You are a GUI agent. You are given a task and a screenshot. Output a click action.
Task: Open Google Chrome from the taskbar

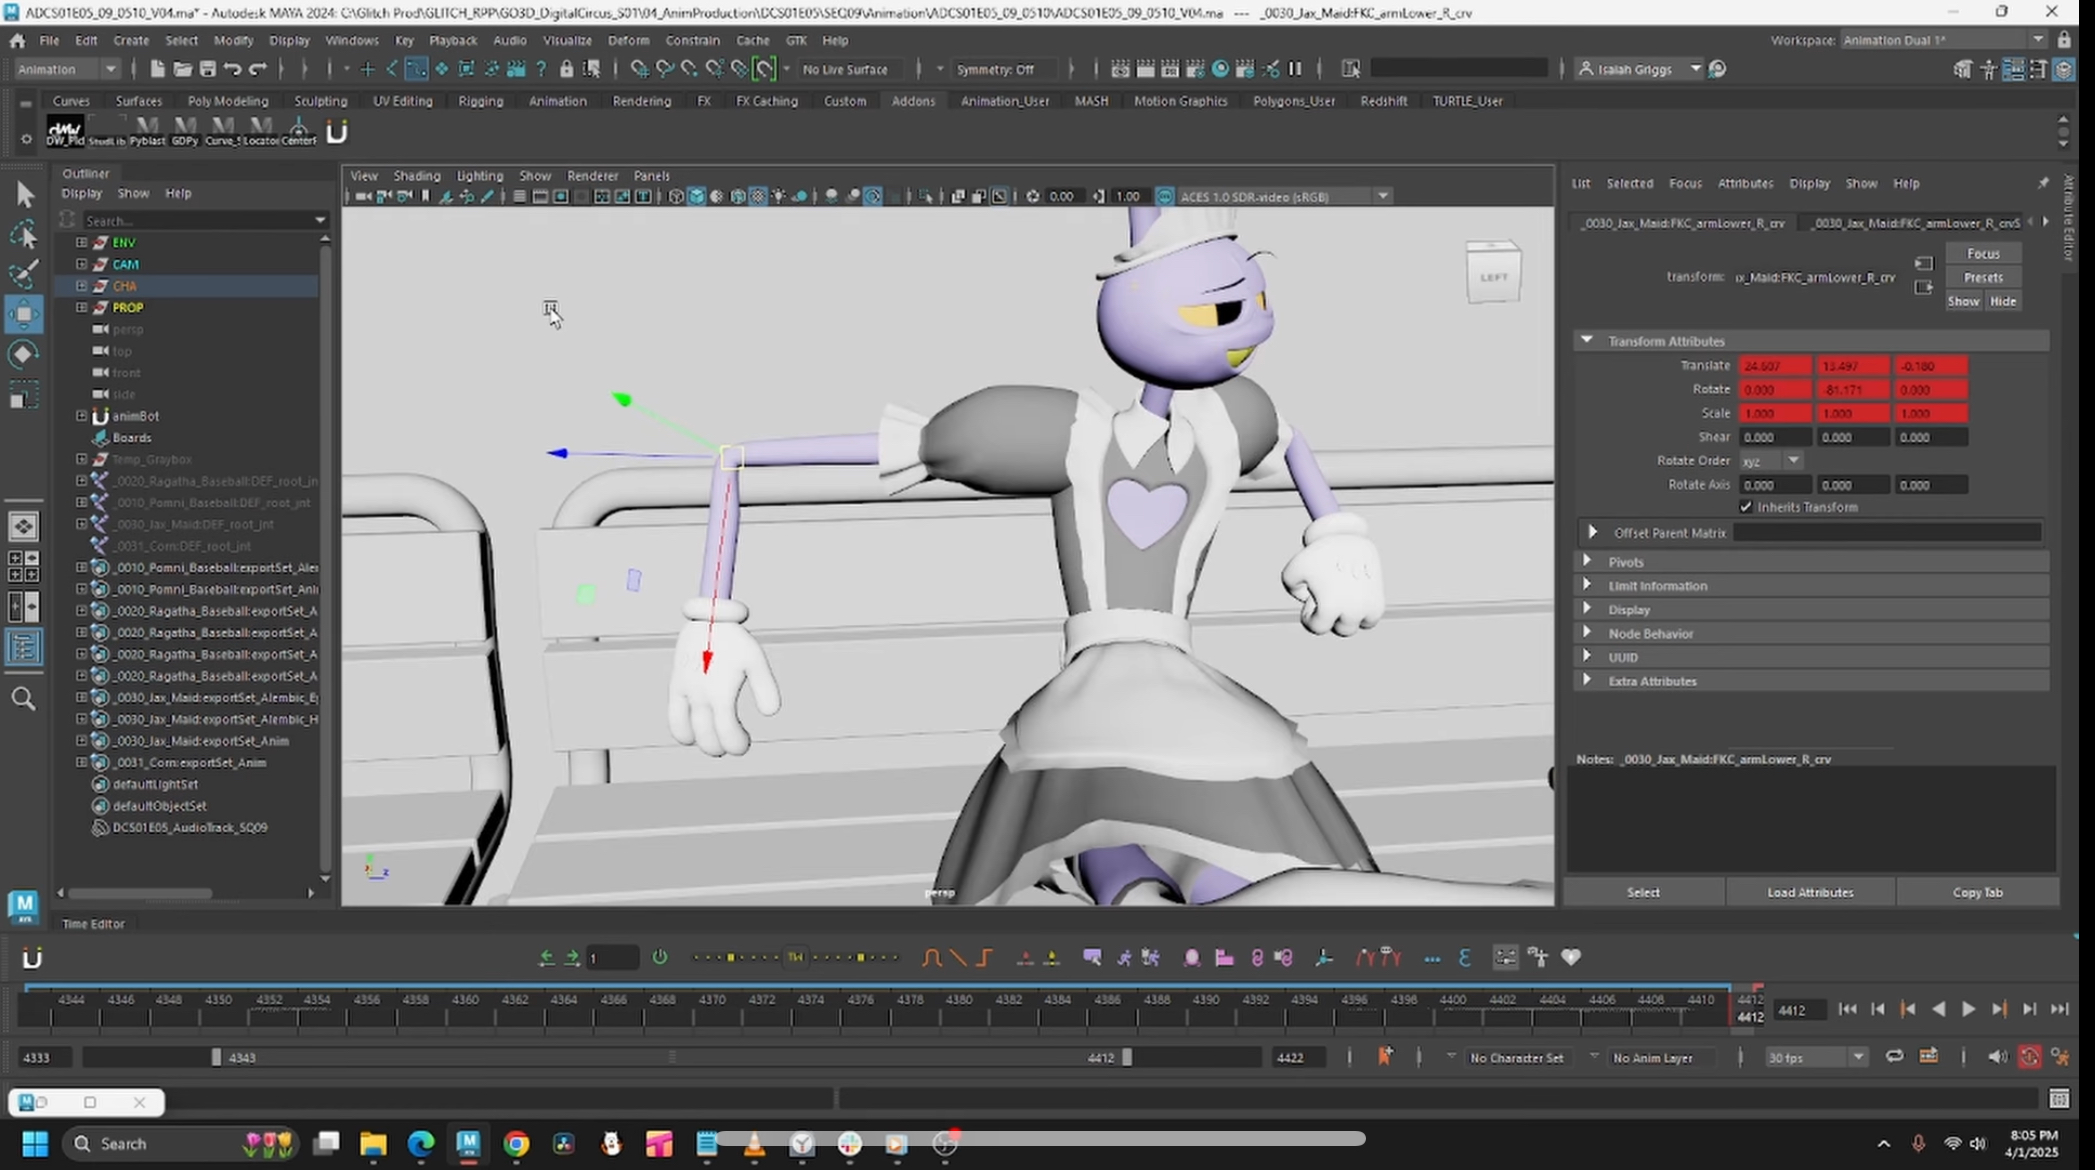click(516, 1143)
